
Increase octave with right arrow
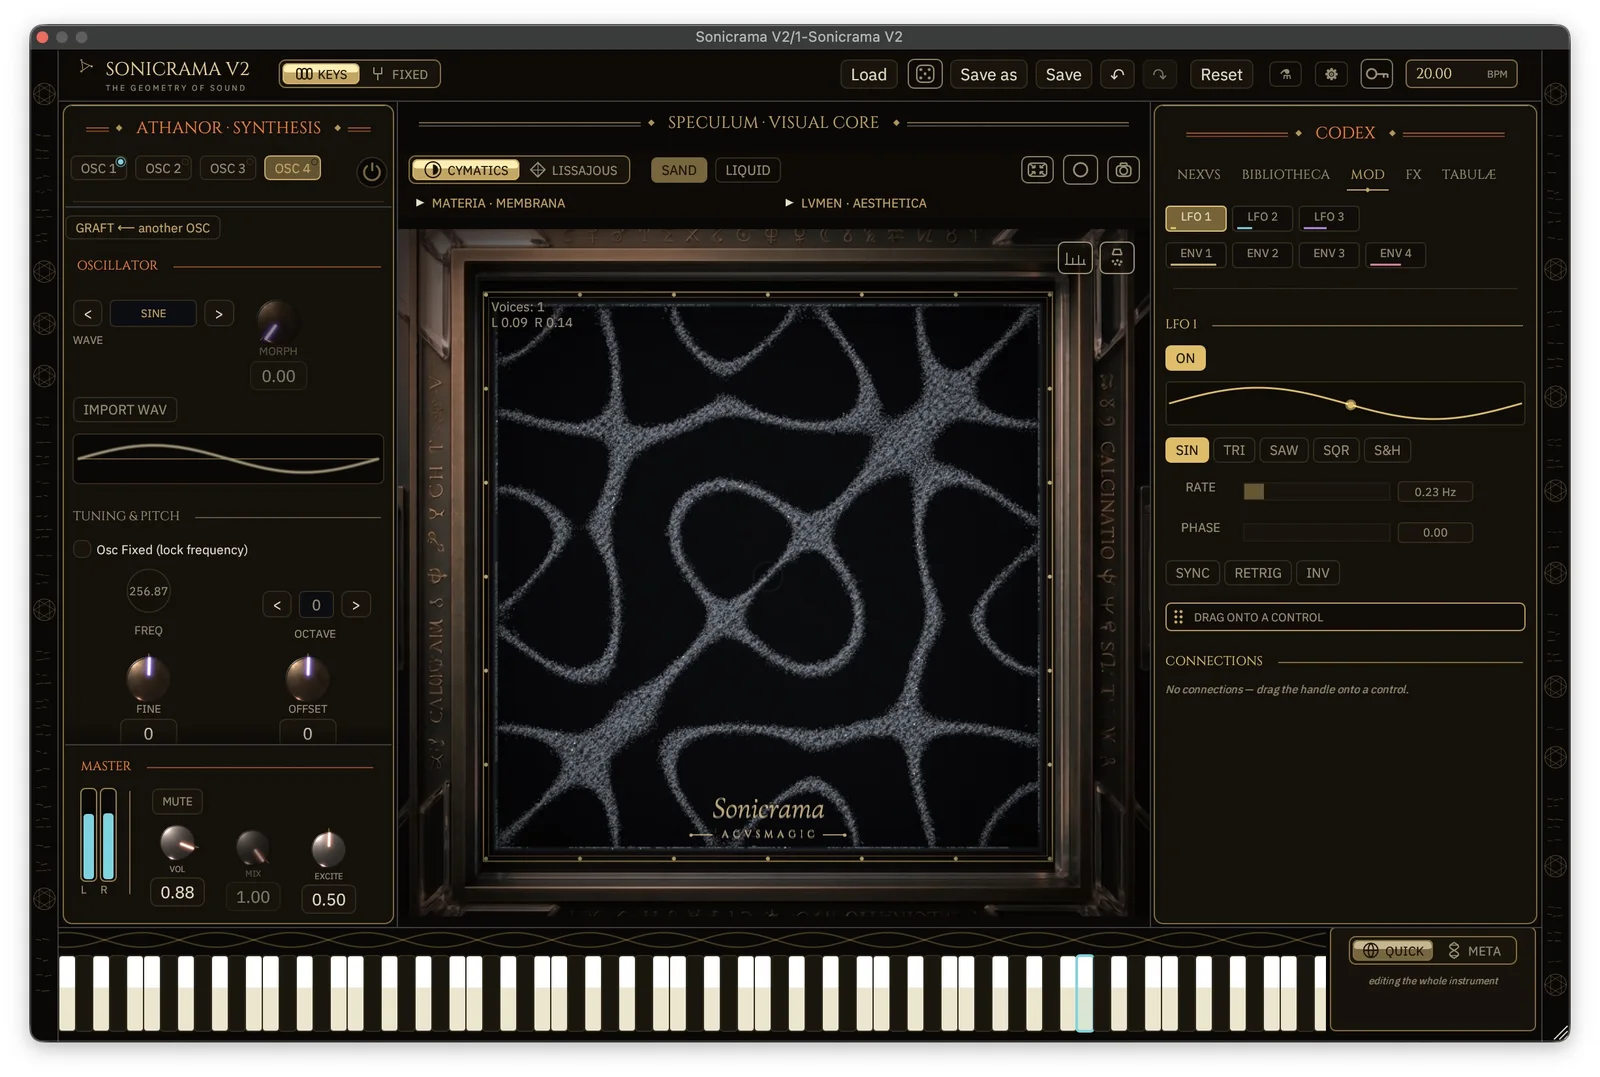(x=356, y=605)
